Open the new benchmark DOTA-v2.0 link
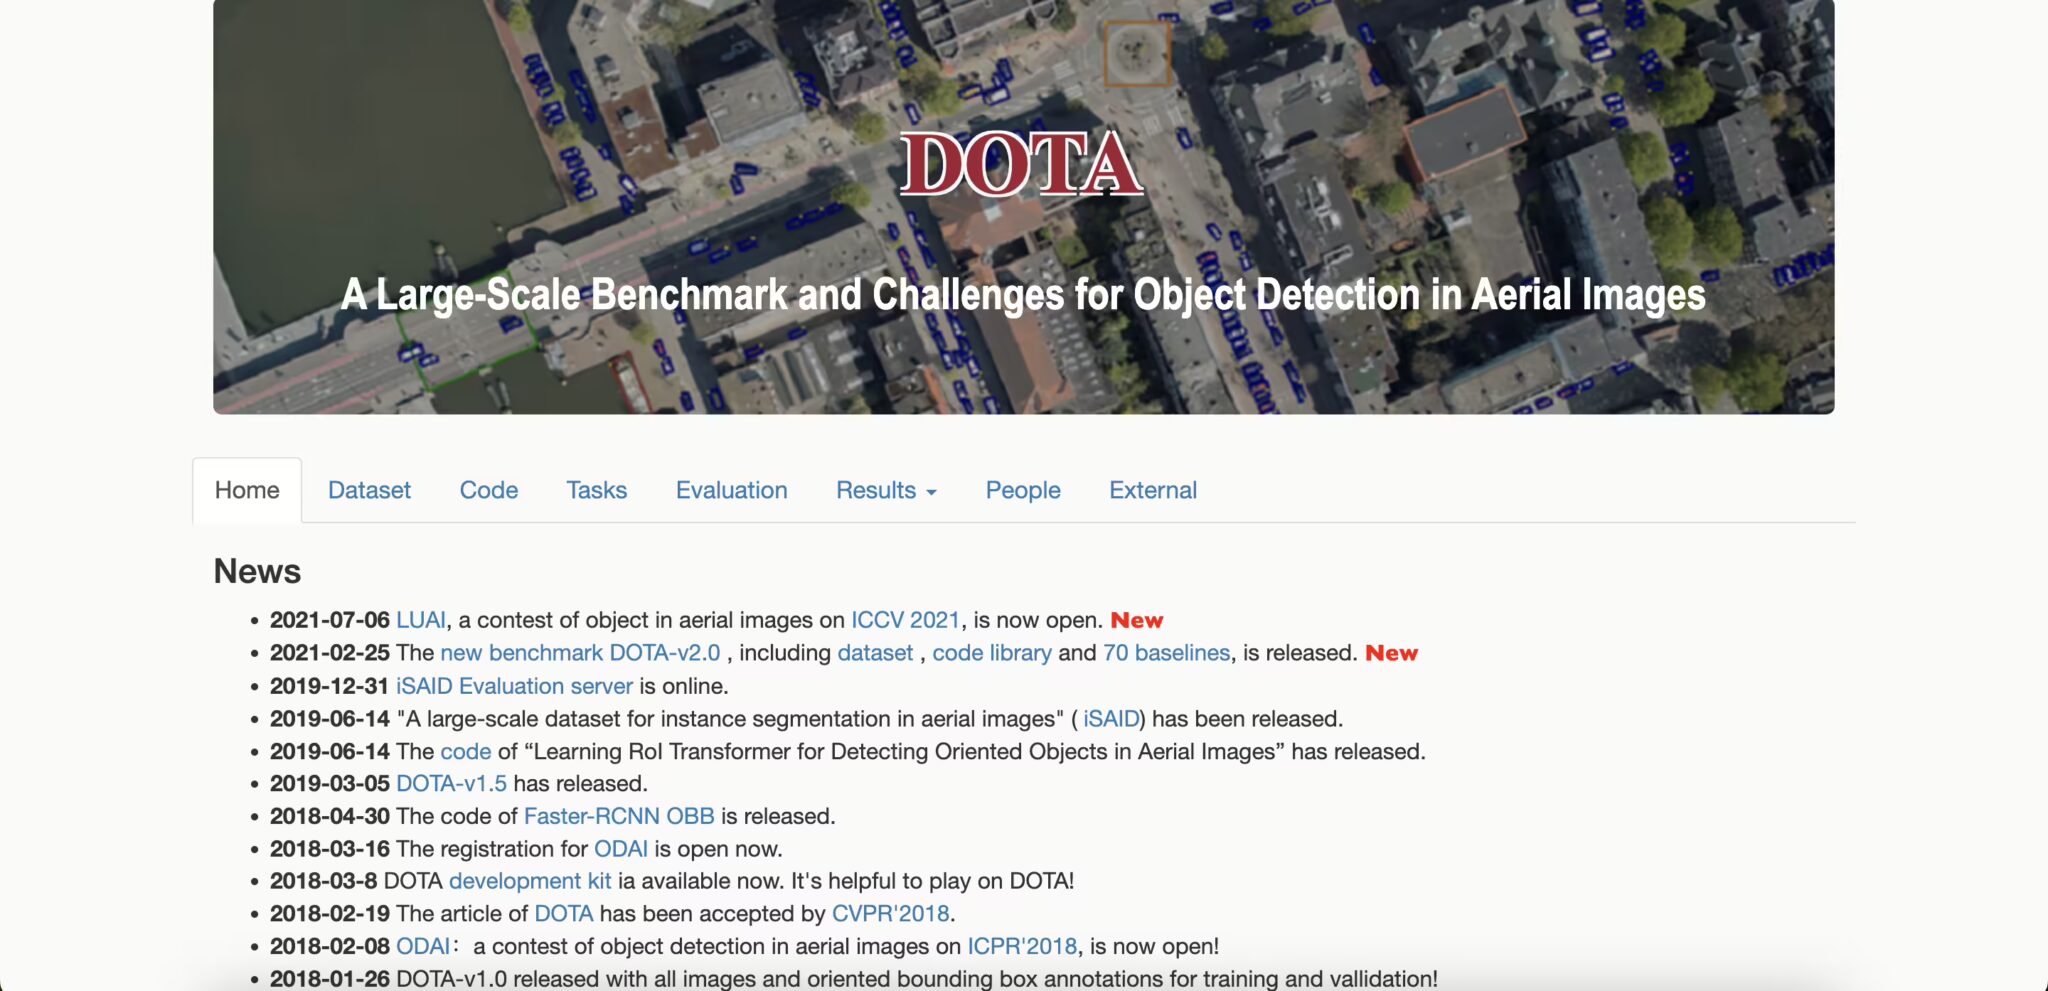This screenshot has width=2048, height=991. (x=580, y=652)
